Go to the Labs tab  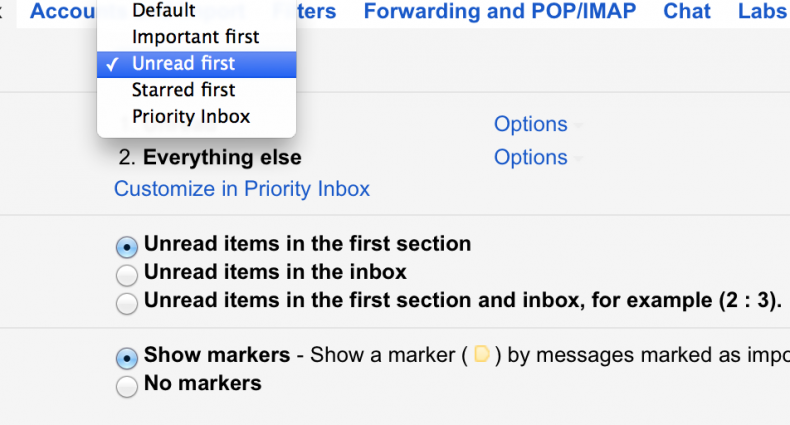[x=762, y=12]
